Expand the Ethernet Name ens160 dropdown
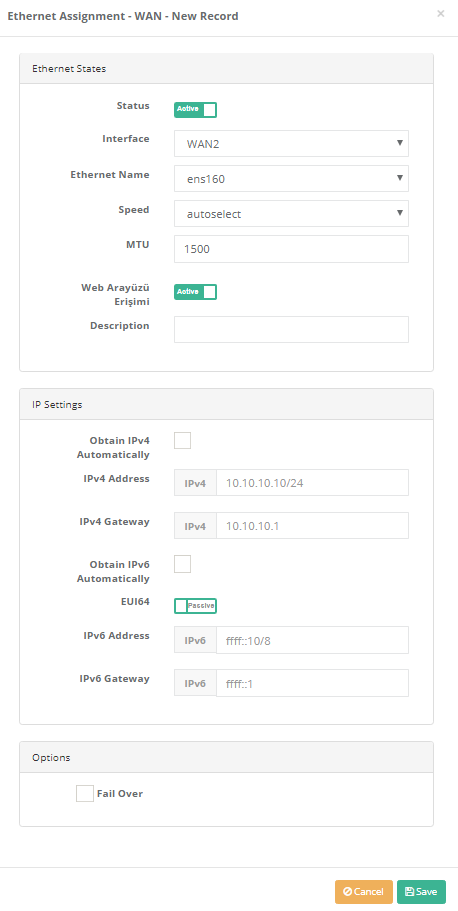This screenshot has height=911, width=458. coord(291,178)
